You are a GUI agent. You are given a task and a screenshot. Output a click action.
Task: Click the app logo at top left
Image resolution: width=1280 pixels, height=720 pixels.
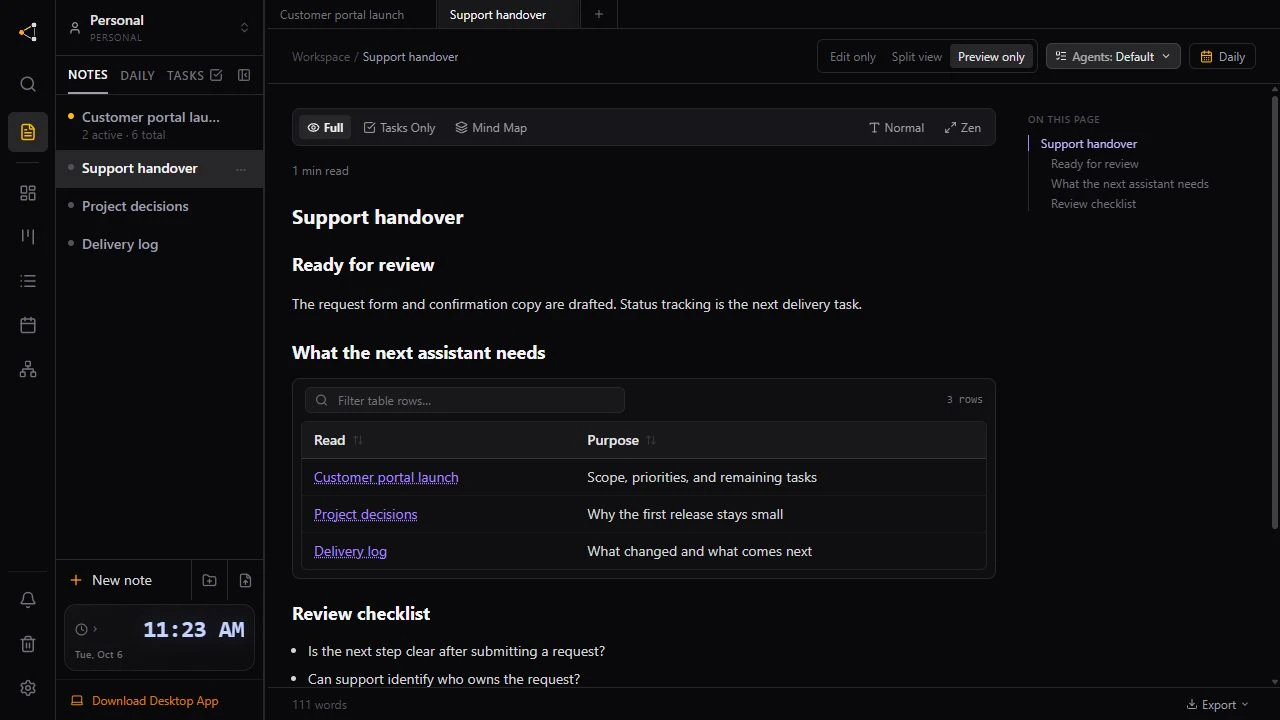coord(28,32)
